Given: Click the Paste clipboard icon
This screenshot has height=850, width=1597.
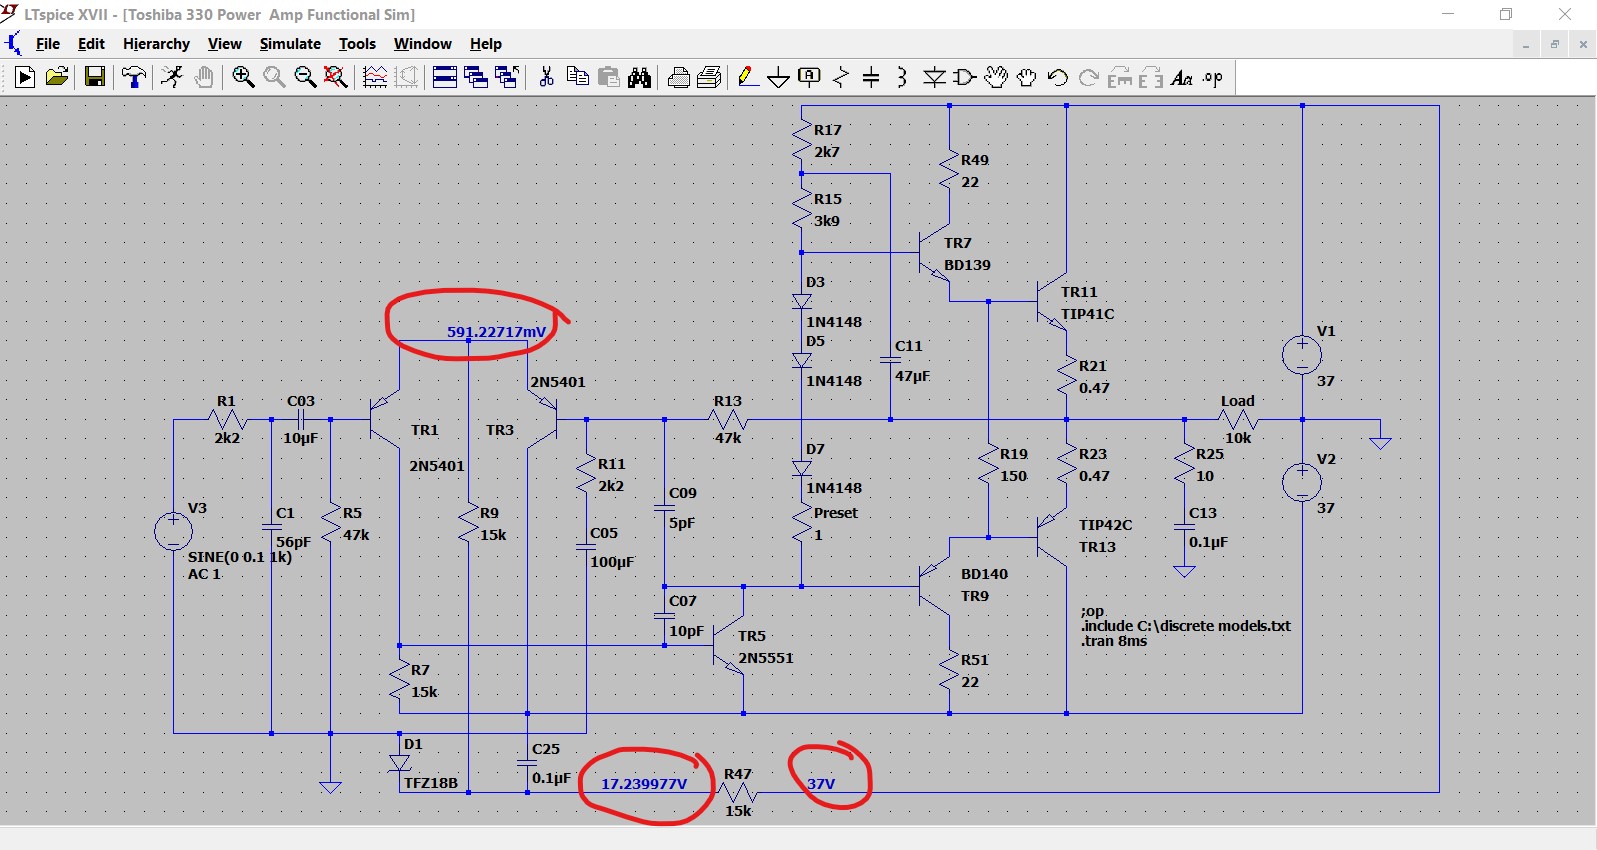Looking at the screenshot, I should (x=608, y=77).
